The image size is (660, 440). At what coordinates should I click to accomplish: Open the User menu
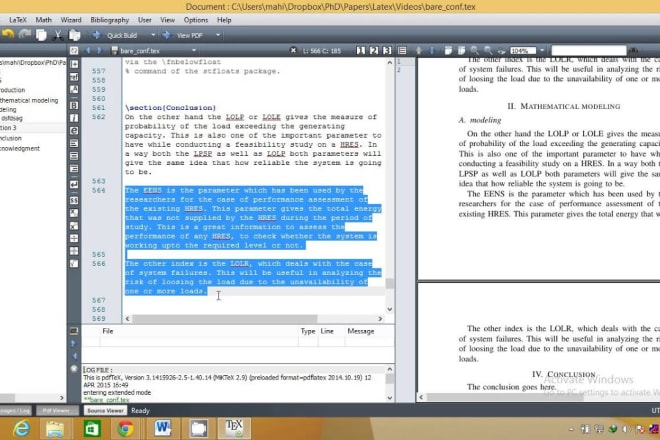[145, 20]
